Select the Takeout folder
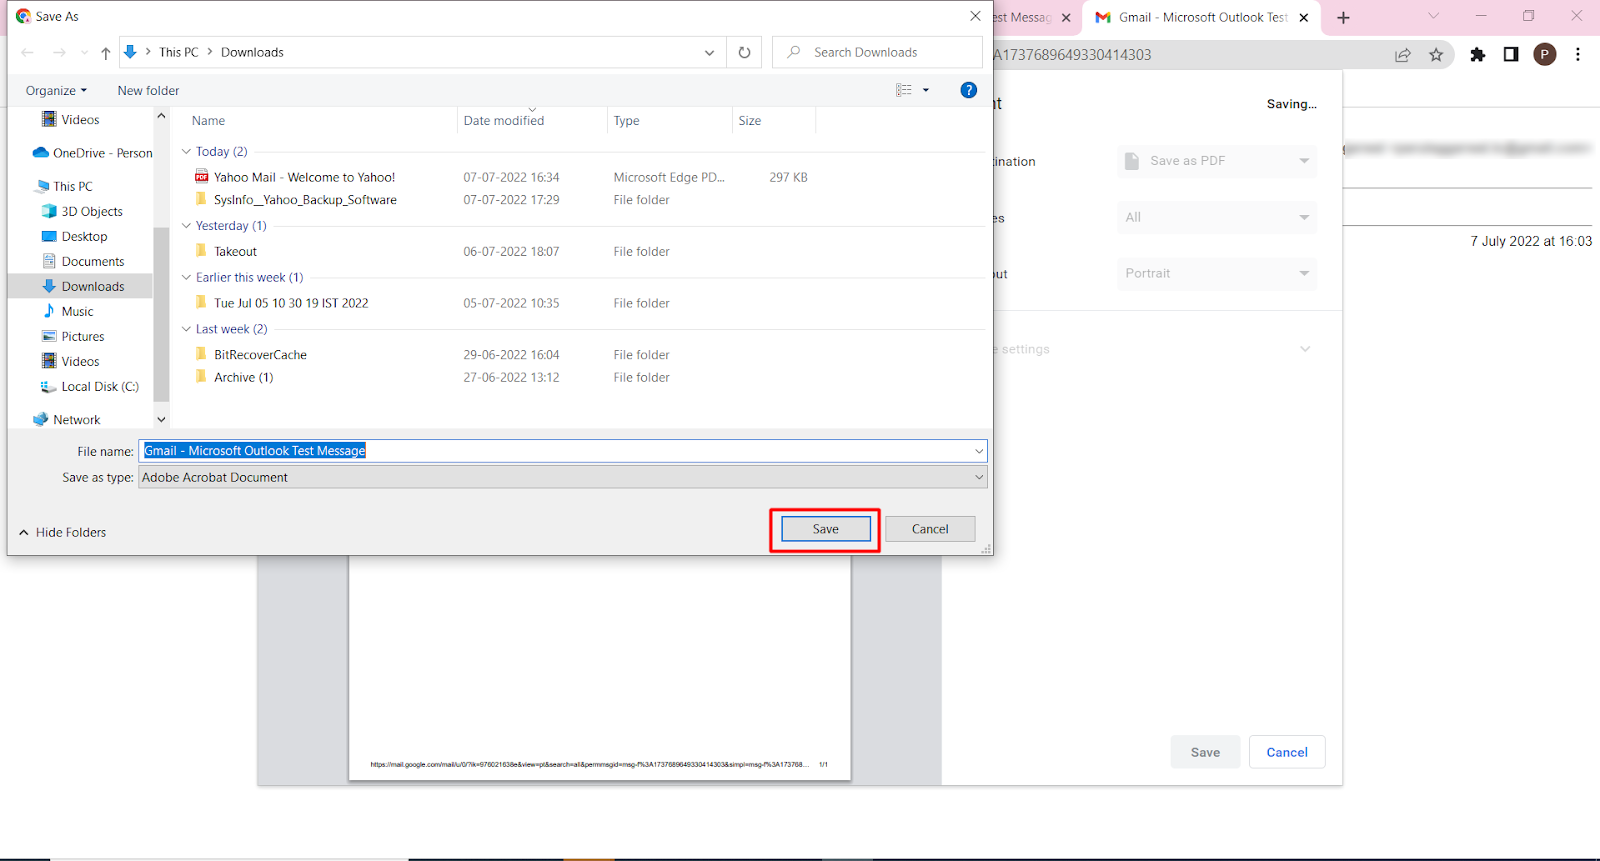Image resolution: width=1600 pixels, height=861 pixels. (235, 252)
